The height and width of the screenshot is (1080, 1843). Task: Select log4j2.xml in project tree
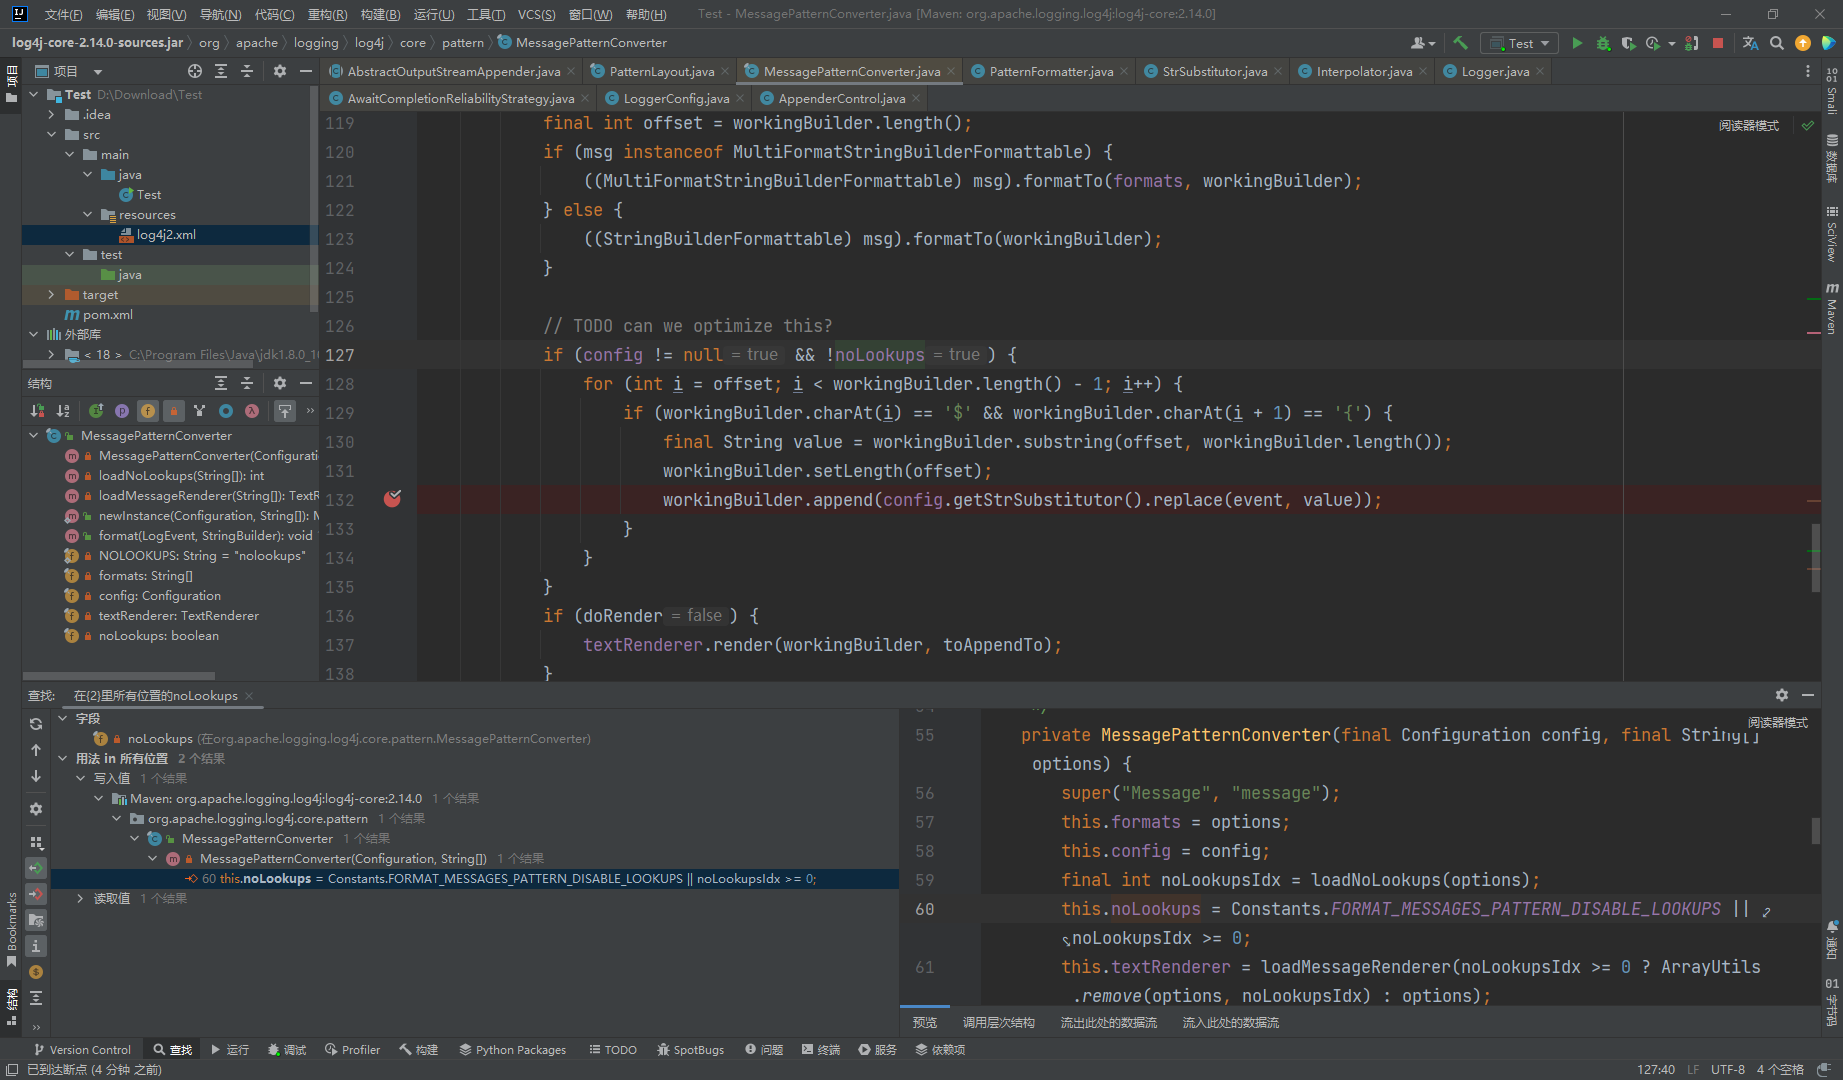point(166,234)
